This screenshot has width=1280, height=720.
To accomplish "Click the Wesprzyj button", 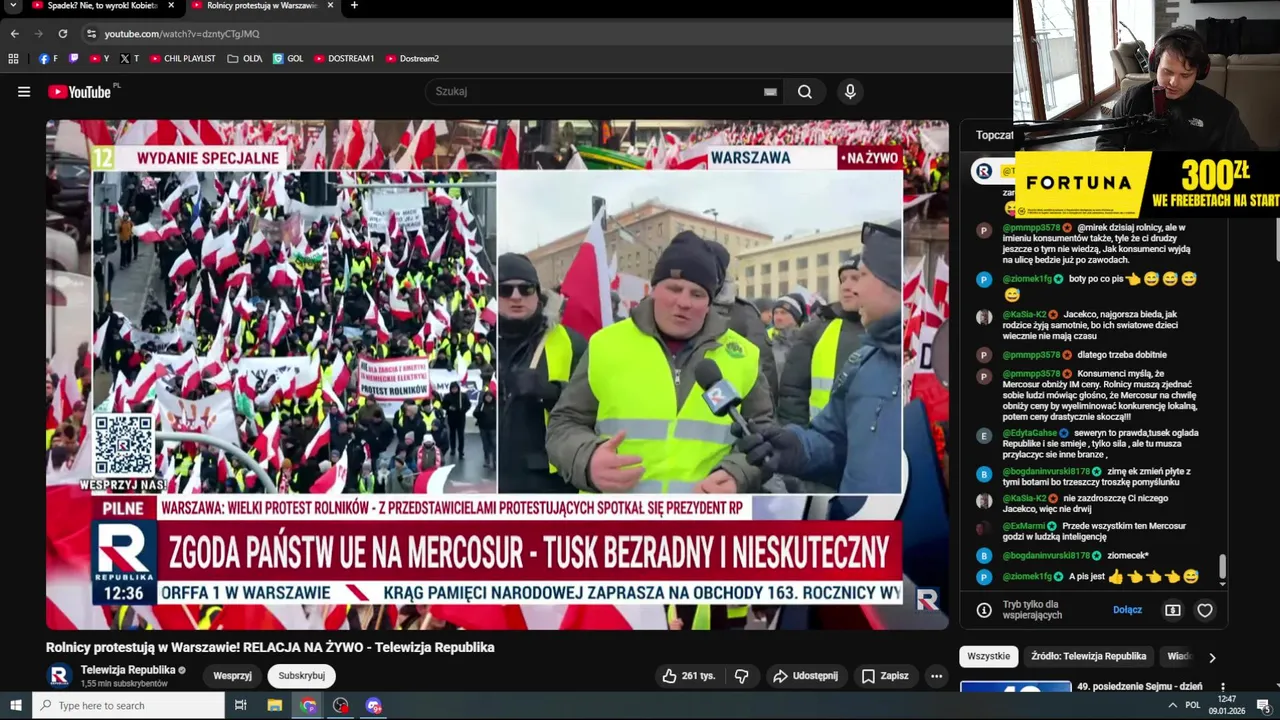I will pyautogui.click(x=232, y=676).
